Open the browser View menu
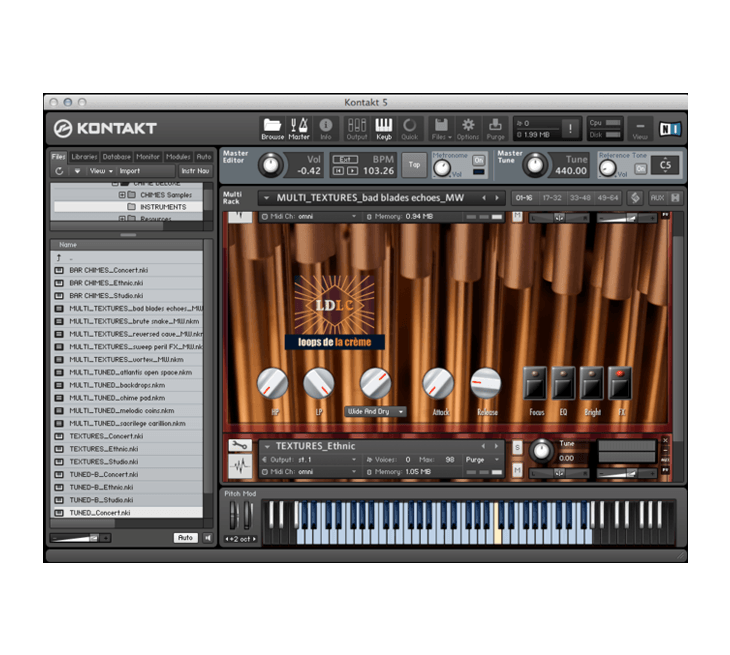The height and width of the screenshot is (655, 730). tap(101, 171)
